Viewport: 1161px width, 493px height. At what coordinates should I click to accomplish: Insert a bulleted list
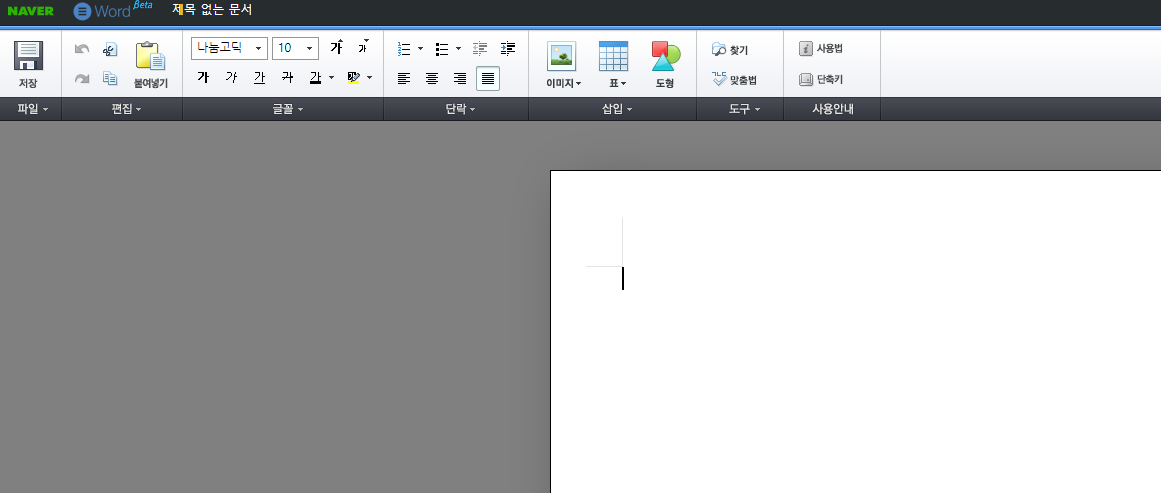pos(442,49)
